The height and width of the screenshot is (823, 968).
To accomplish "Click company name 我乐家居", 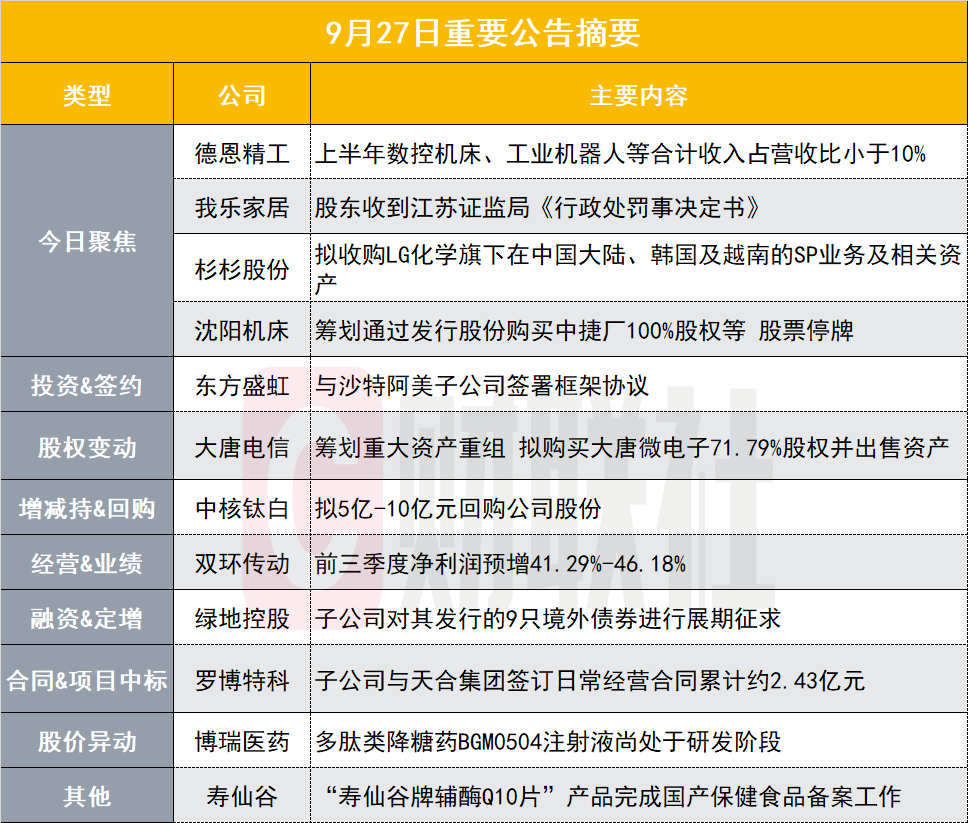I will [x=242, y=207].
